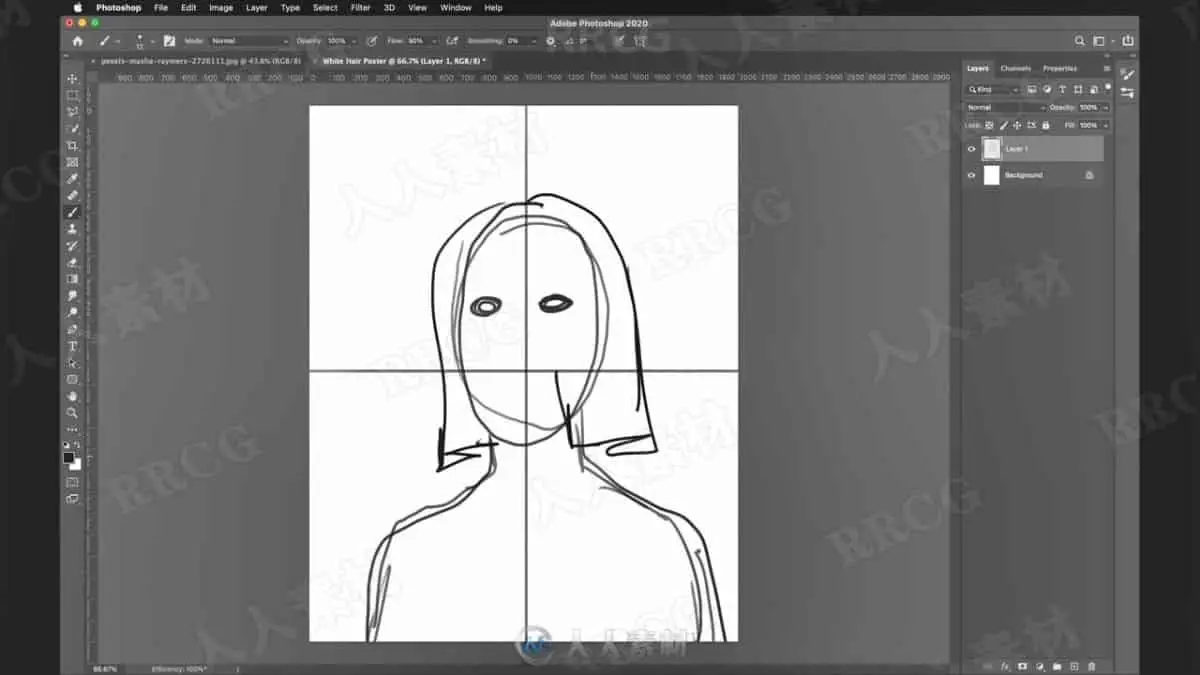1200x675 pixels.
Task: Select the Hand tool
Action: click(72, 396)
